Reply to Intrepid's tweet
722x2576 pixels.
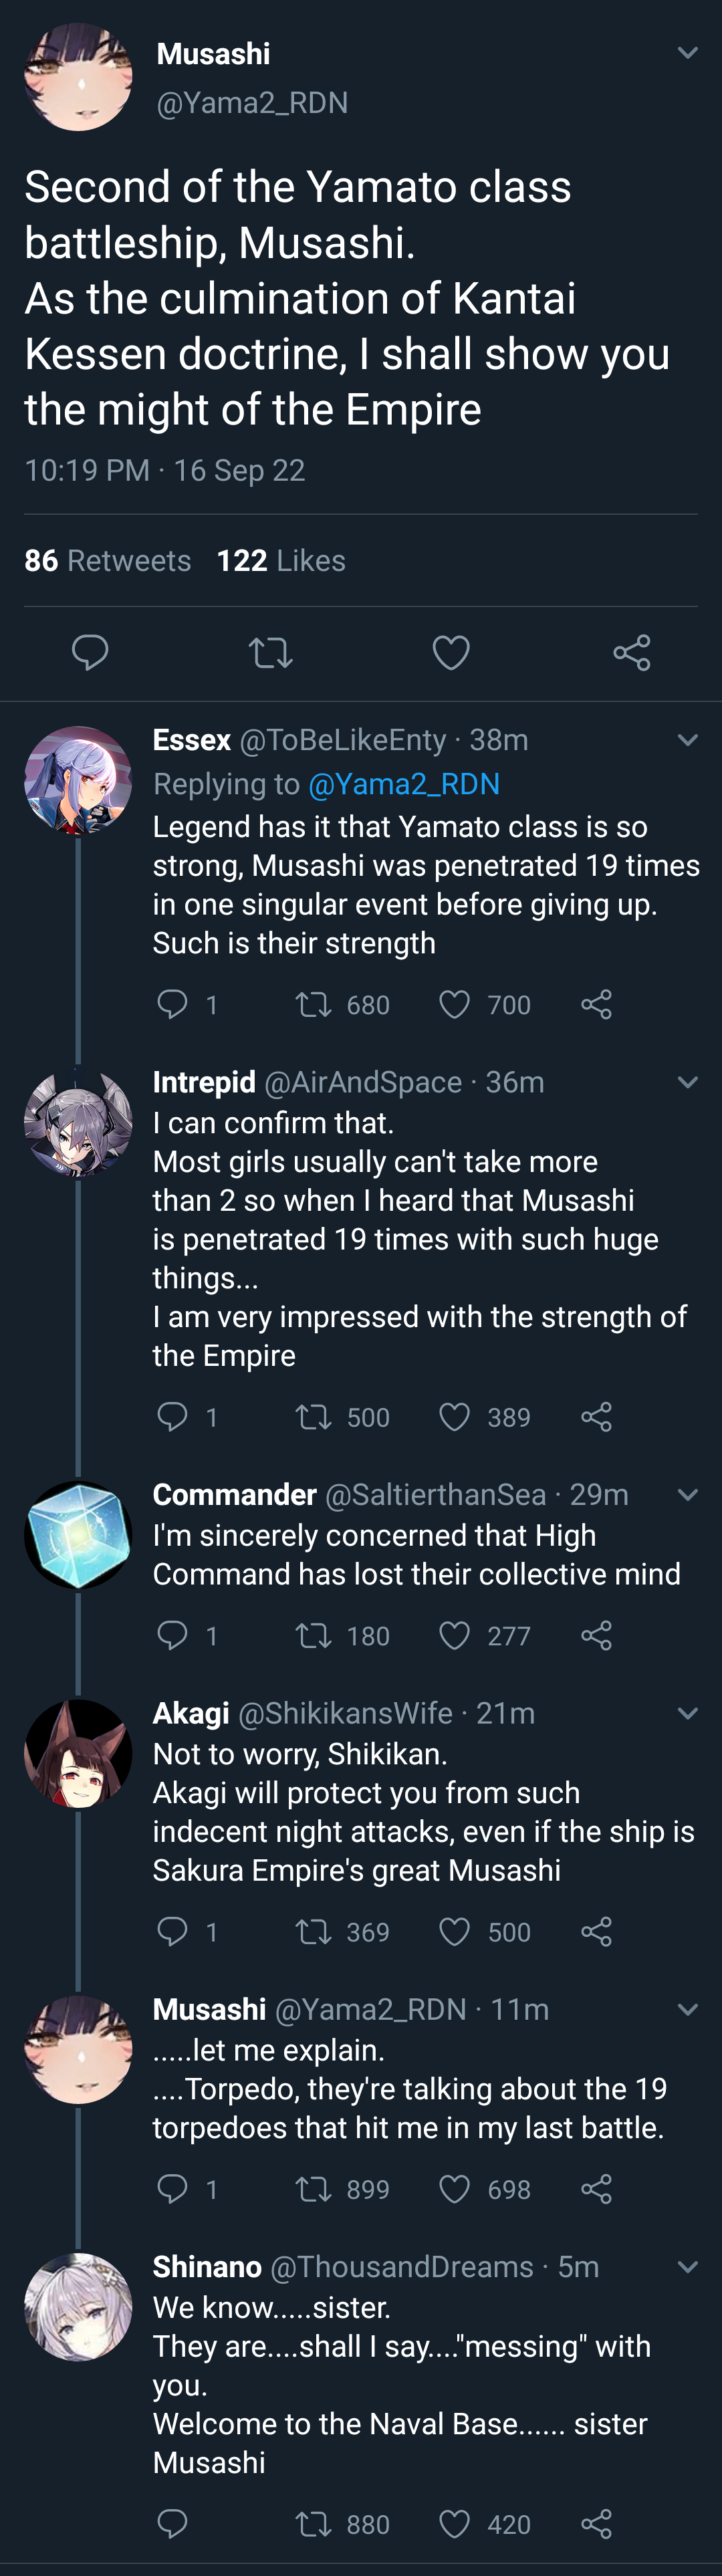[x=173, y=1416]
